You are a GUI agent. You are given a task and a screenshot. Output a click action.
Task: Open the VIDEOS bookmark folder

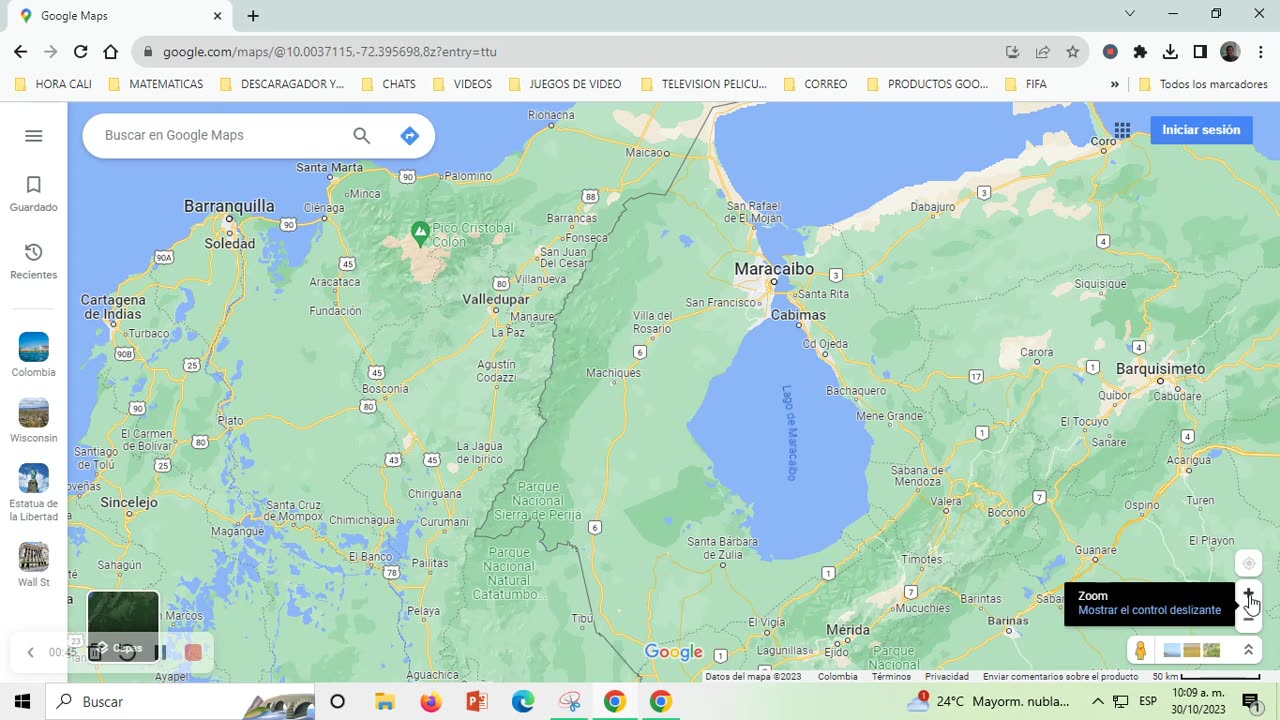[x=462, y=84]
